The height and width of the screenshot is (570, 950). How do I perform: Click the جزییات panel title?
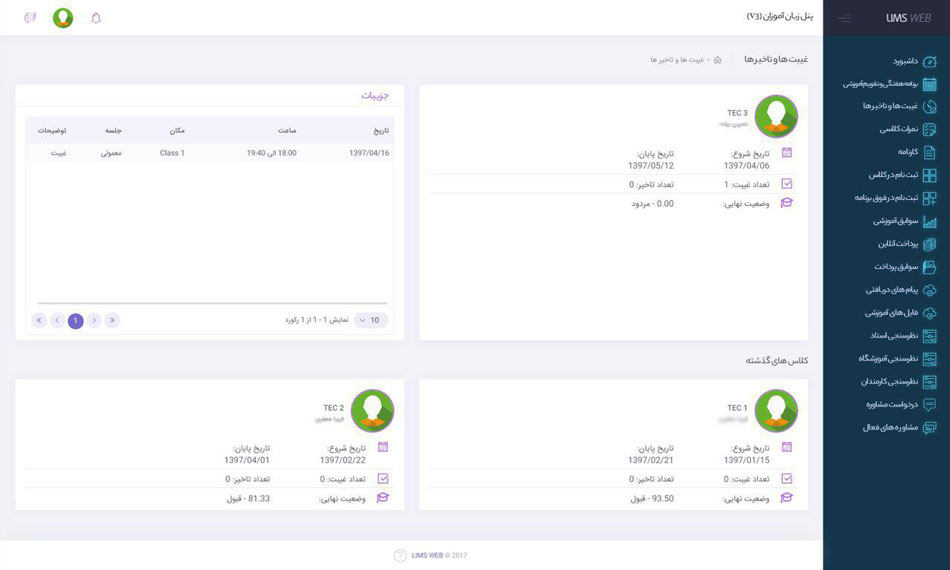pyautogui.click(x=375, y=96)
